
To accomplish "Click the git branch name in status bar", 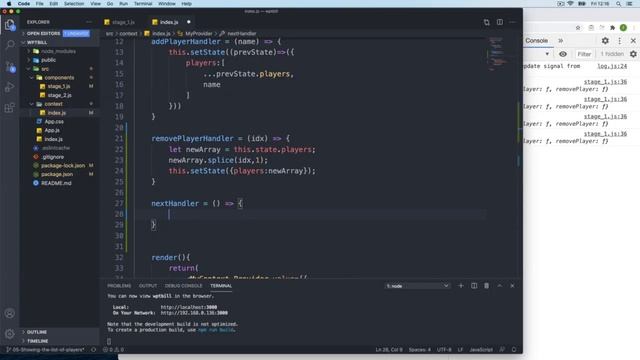I will (x=46, y=350).
